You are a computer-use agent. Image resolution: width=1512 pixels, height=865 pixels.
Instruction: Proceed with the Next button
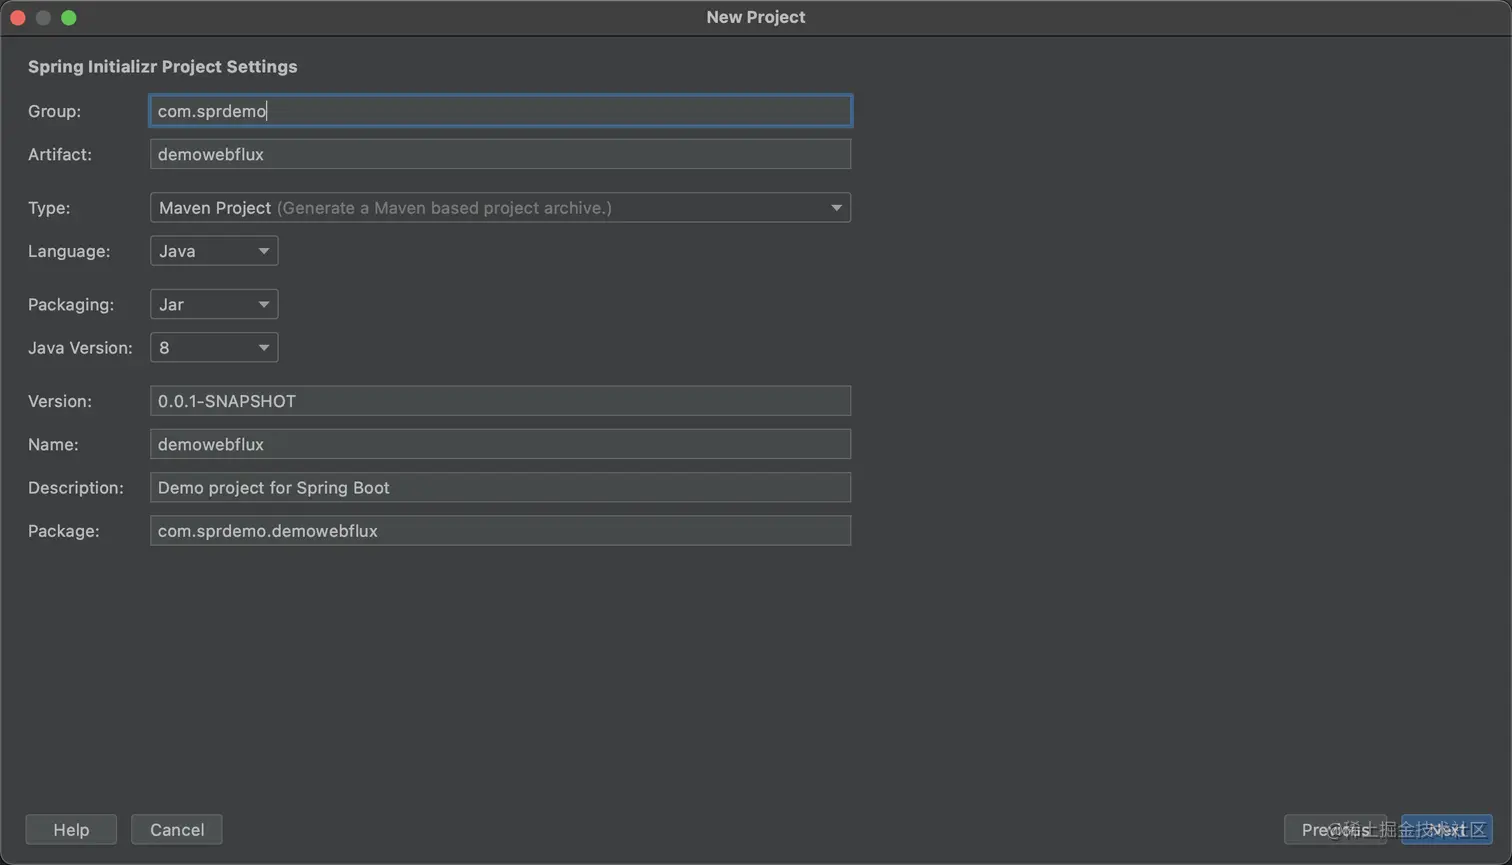(1447, 830)
